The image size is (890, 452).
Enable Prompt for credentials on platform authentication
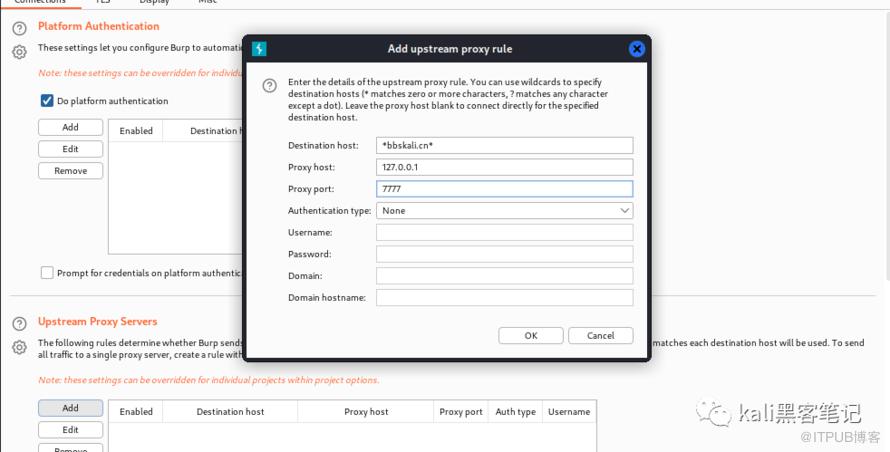[x=47, y=273]
